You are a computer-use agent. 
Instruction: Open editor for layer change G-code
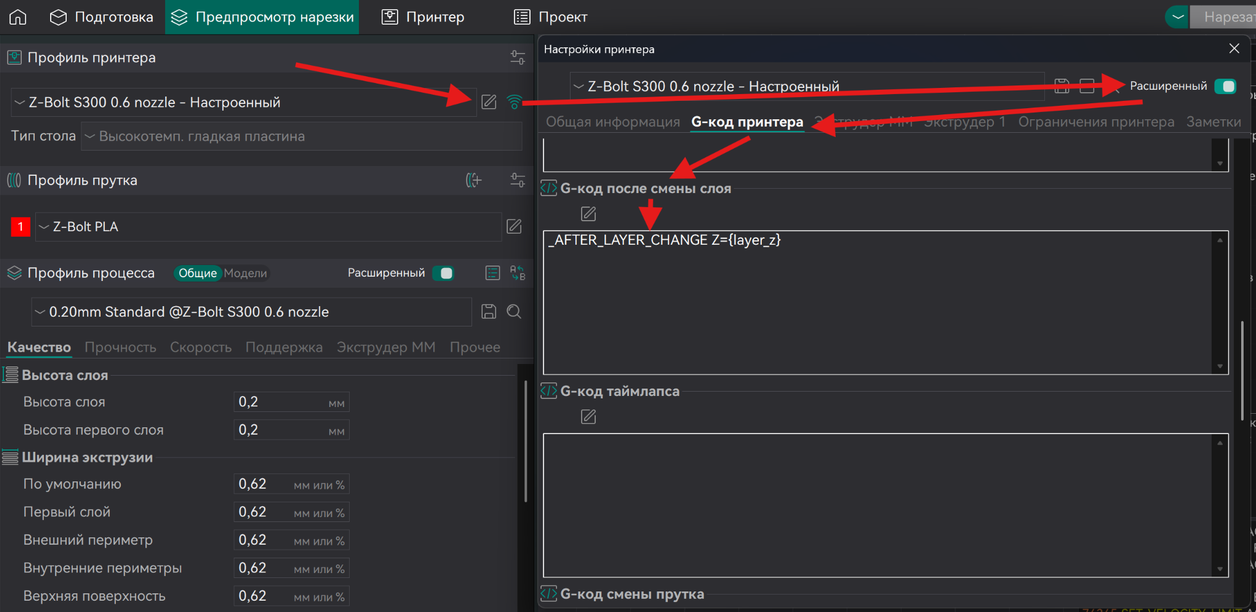[588, 214]
